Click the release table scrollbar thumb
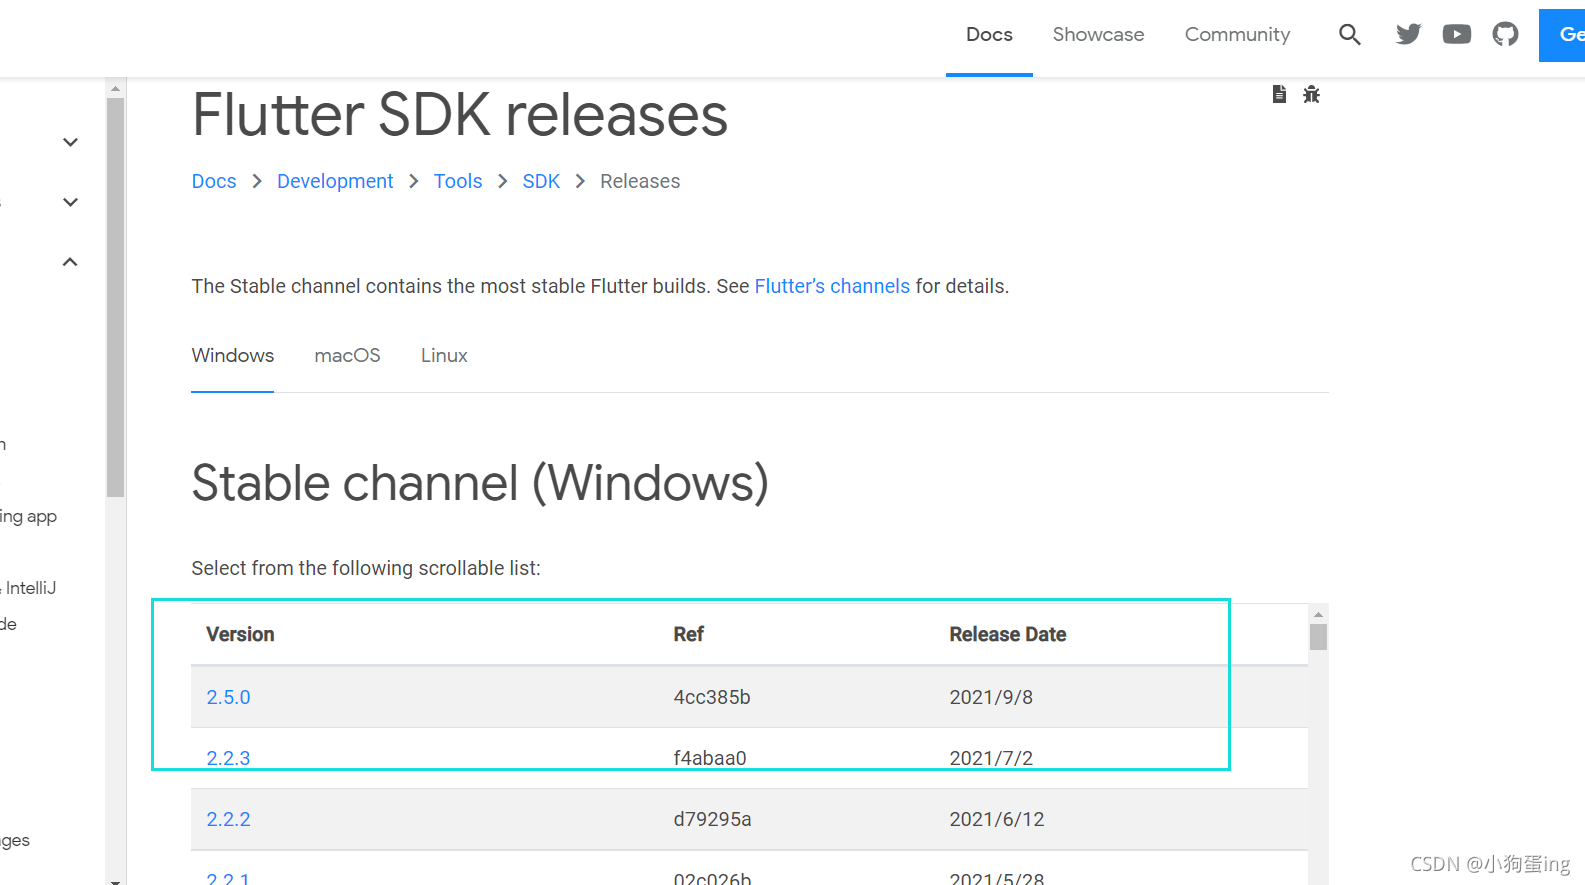This screenshot has height=885, width=1585. coord(1318,637)
